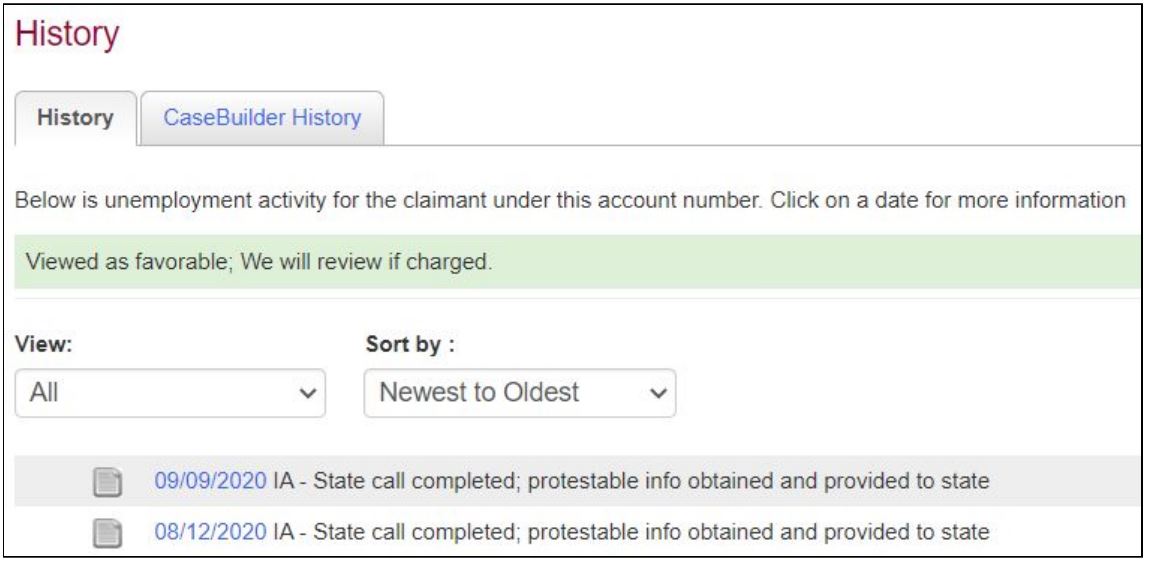Open the Sort by Newest to Oldest dropdown

point(520,393)
